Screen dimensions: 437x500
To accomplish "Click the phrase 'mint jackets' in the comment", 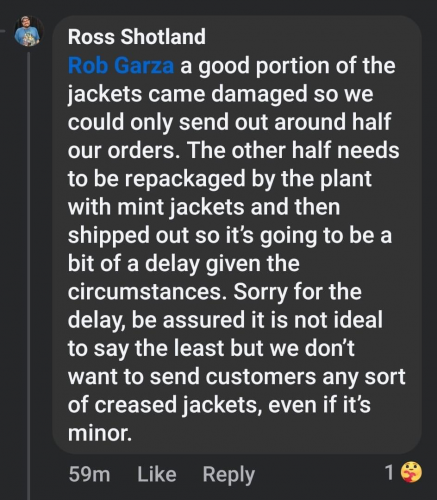I will point(183,207).
